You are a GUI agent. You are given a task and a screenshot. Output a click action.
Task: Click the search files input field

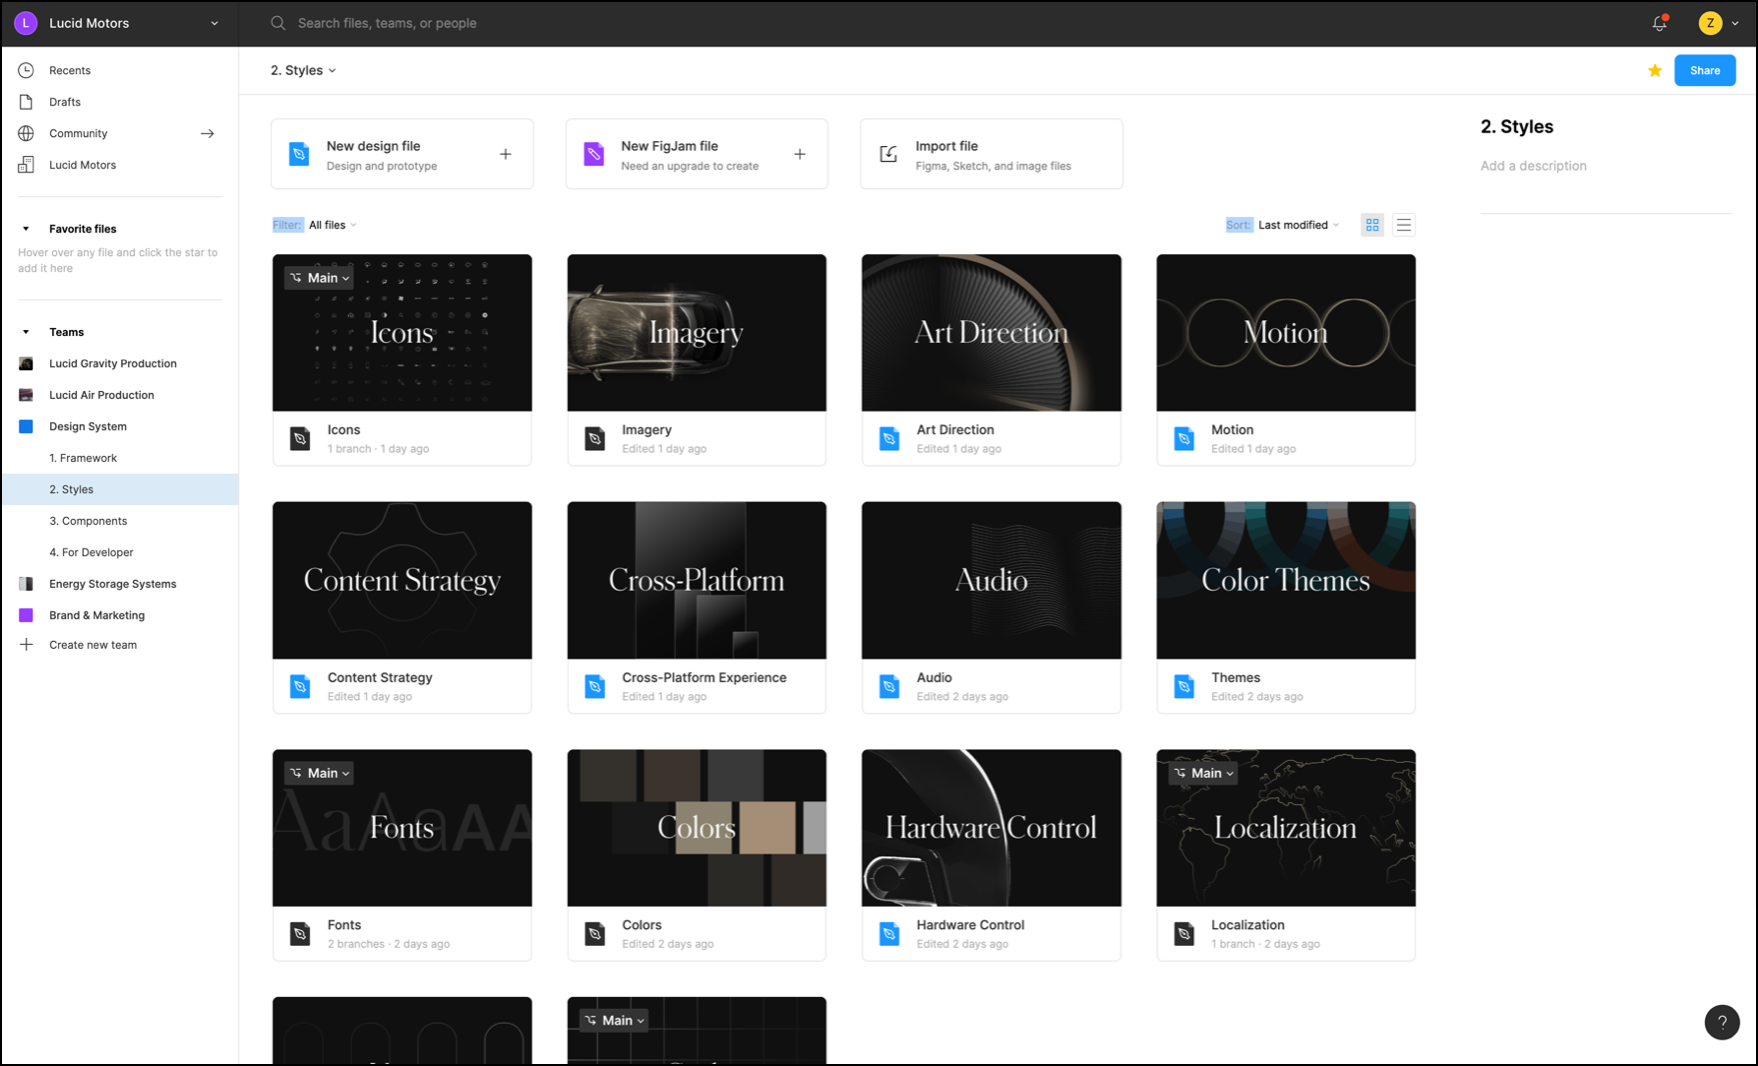pyautogui.click(x=387, y=23)
